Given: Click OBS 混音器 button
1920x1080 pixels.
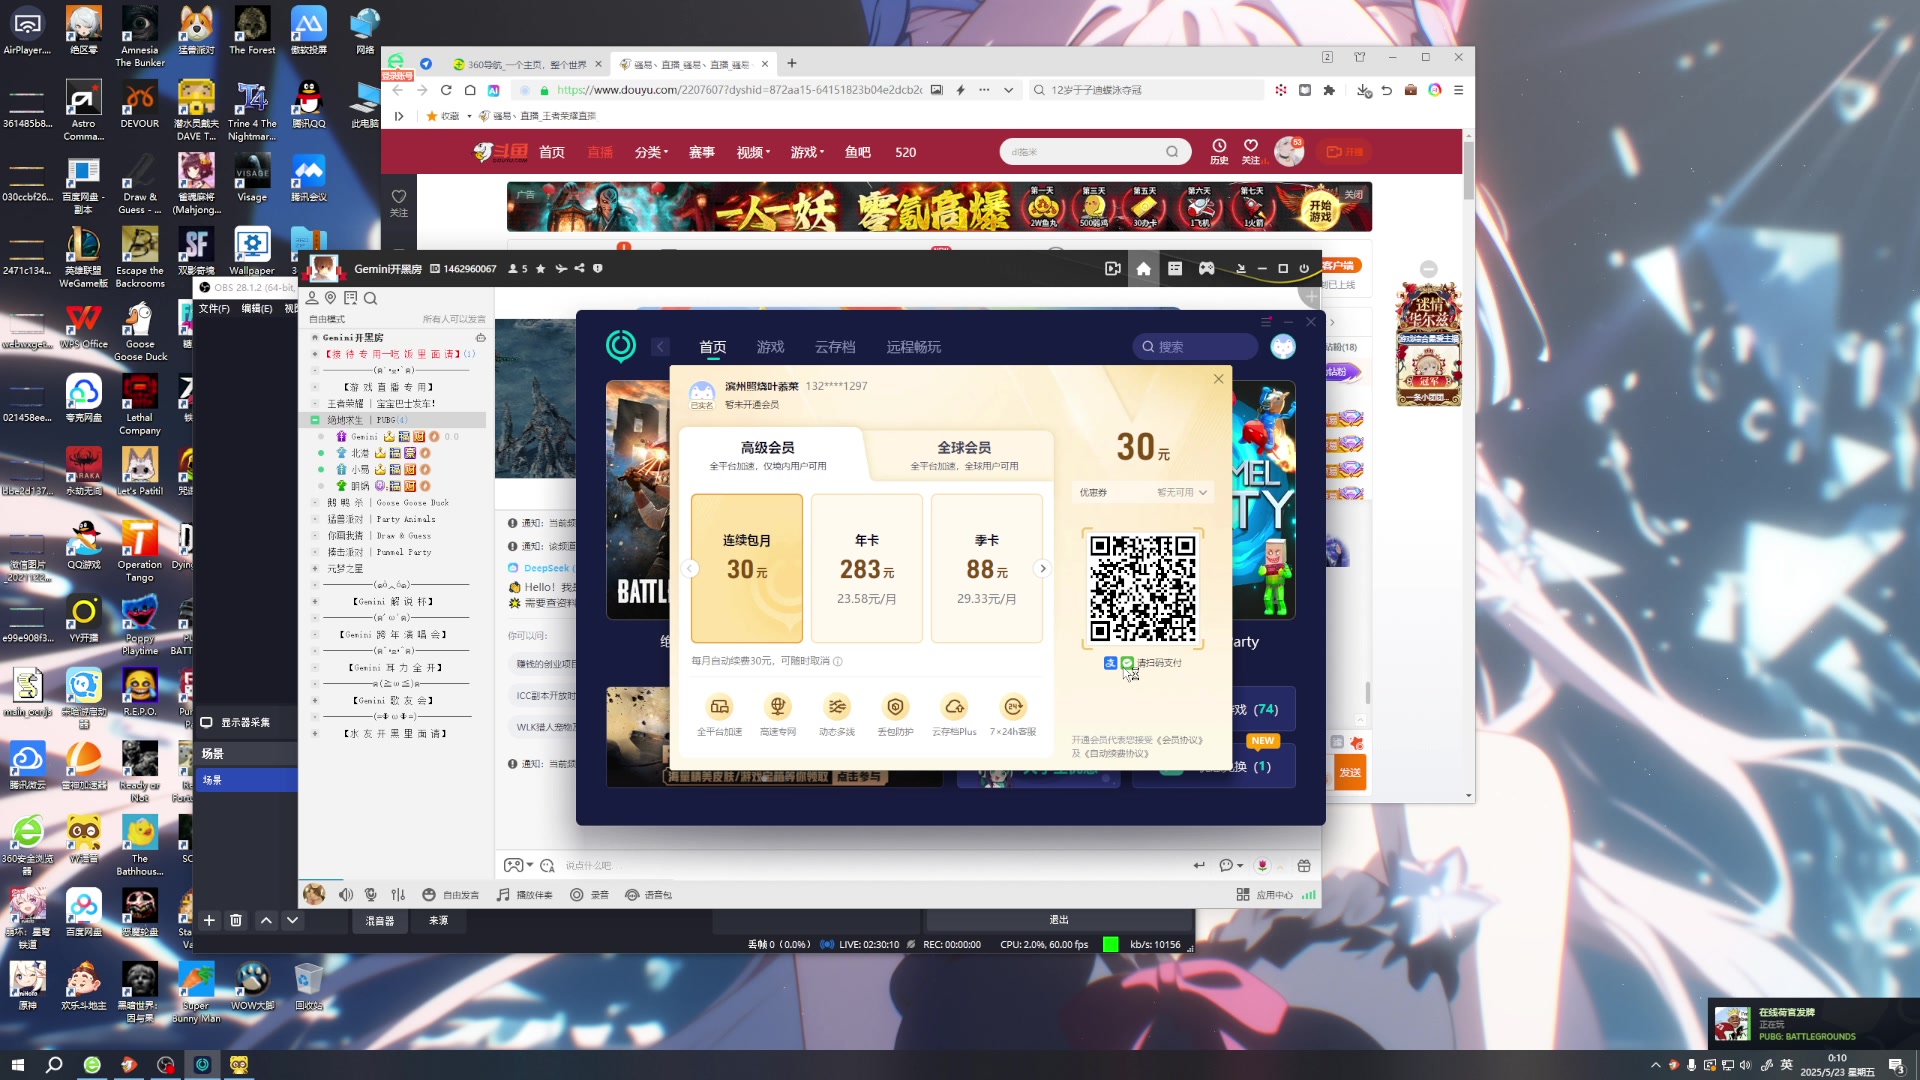Looking at the screenshot, I should [x=380, y=921].
